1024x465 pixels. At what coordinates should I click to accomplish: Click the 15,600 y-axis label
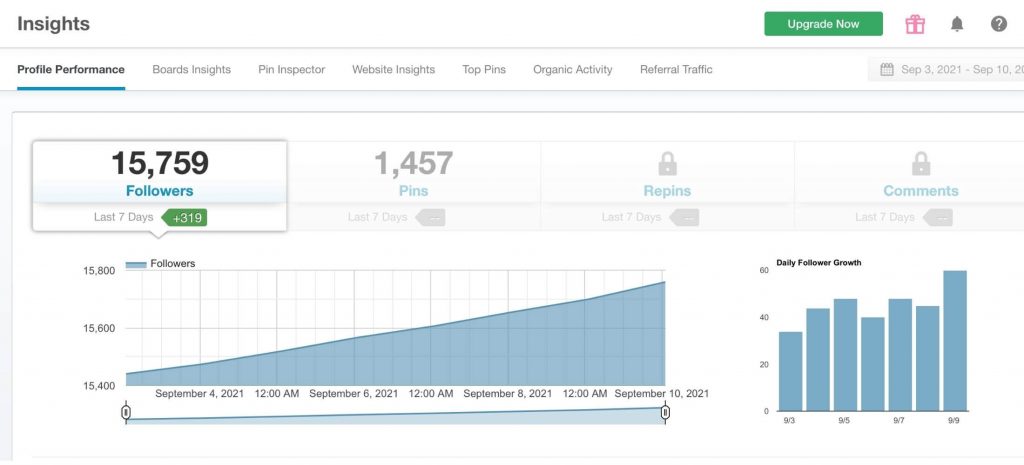(99, 329)
